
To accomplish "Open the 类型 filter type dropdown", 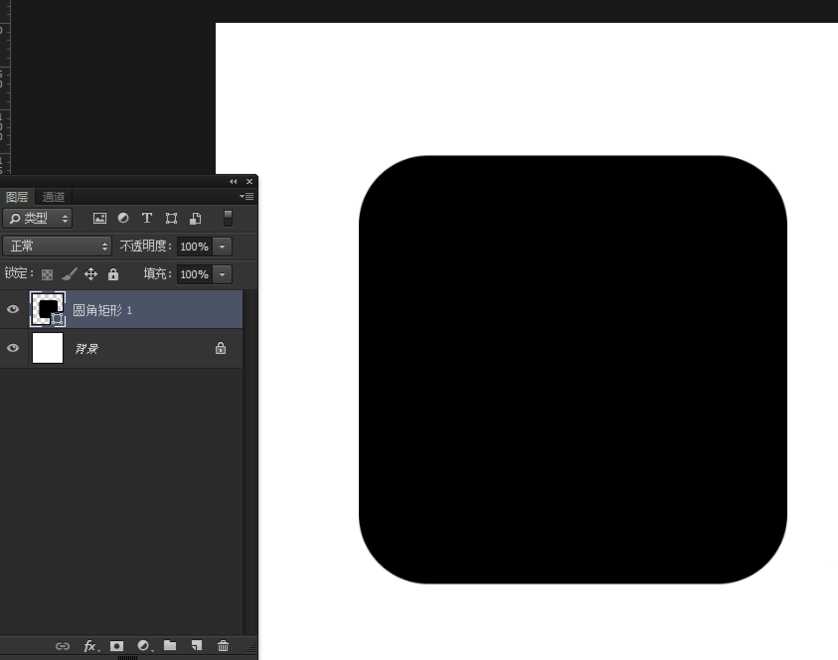I will [x=38, y=218].
